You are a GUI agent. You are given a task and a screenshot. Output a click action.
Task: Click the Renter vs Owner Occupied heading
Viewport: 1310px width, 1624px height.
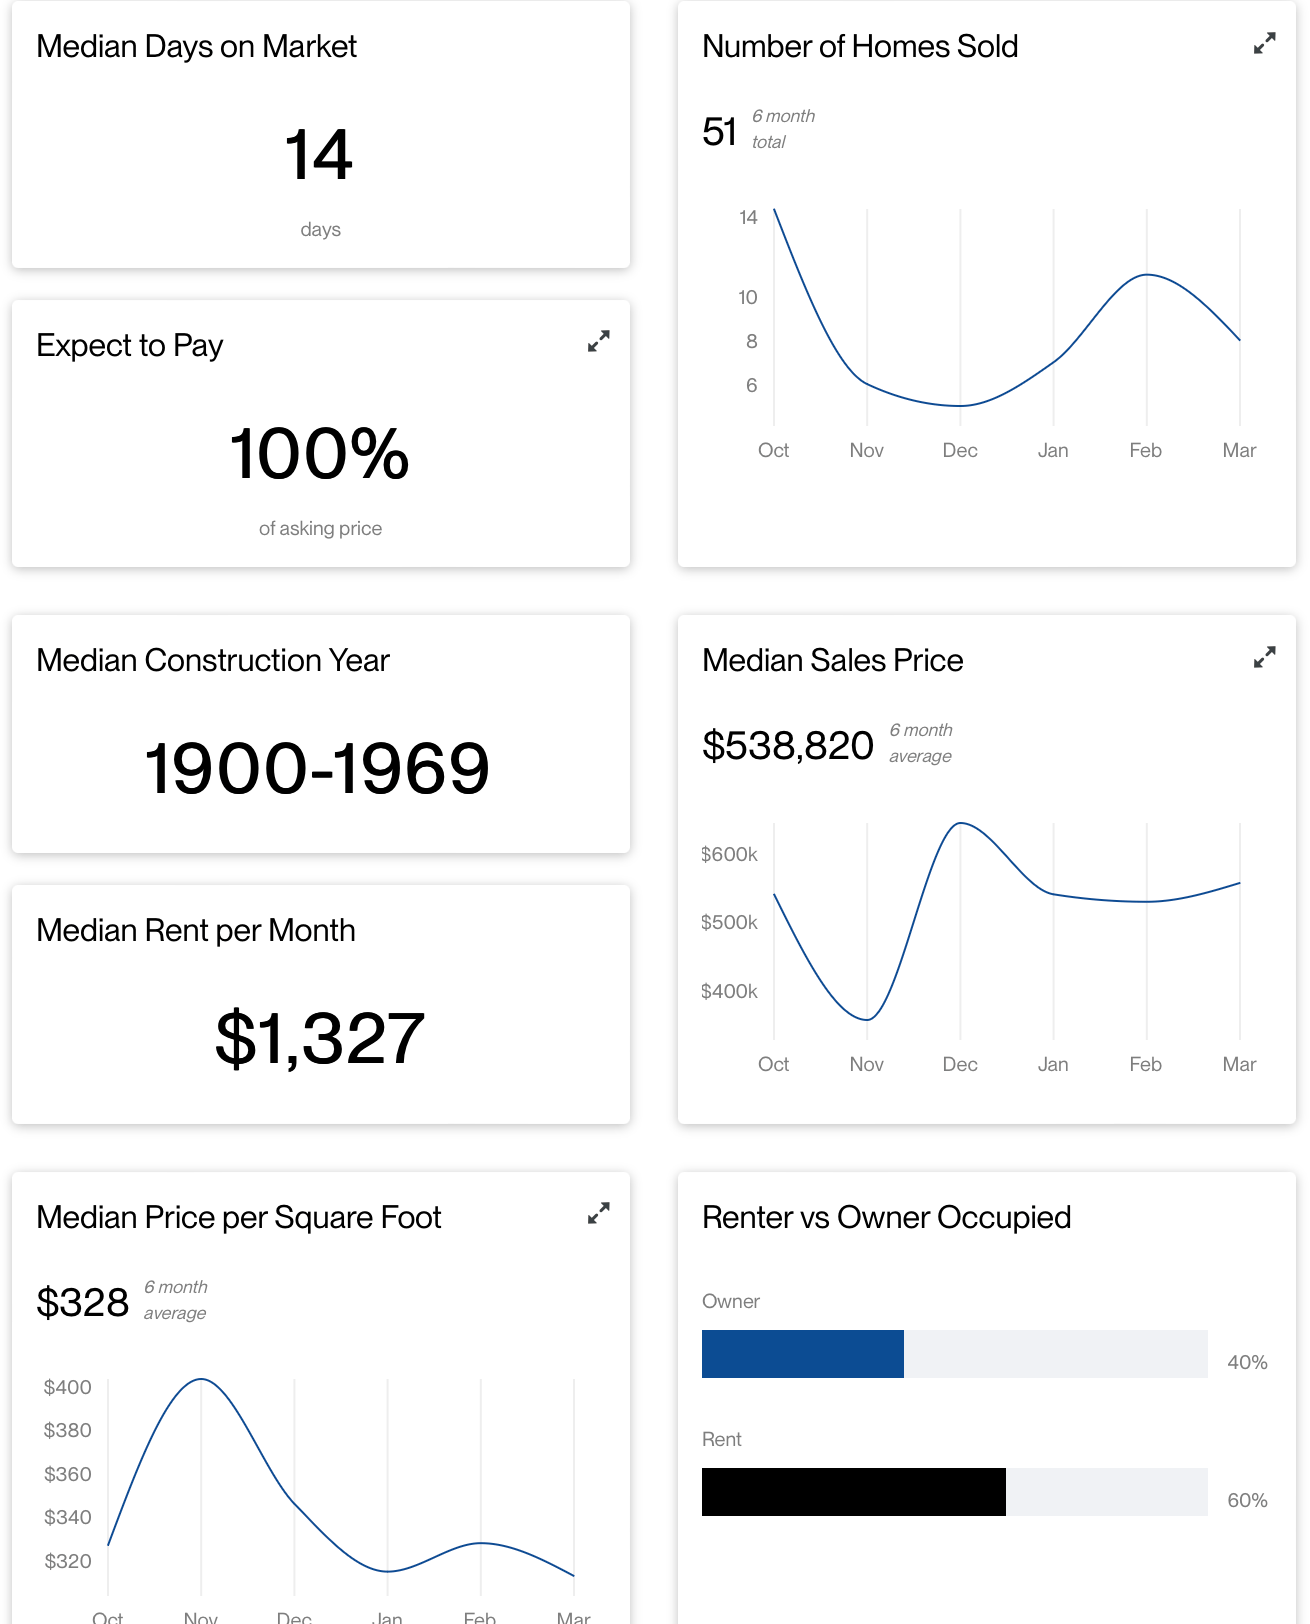pyautogui.click(x=886, y=1217)
